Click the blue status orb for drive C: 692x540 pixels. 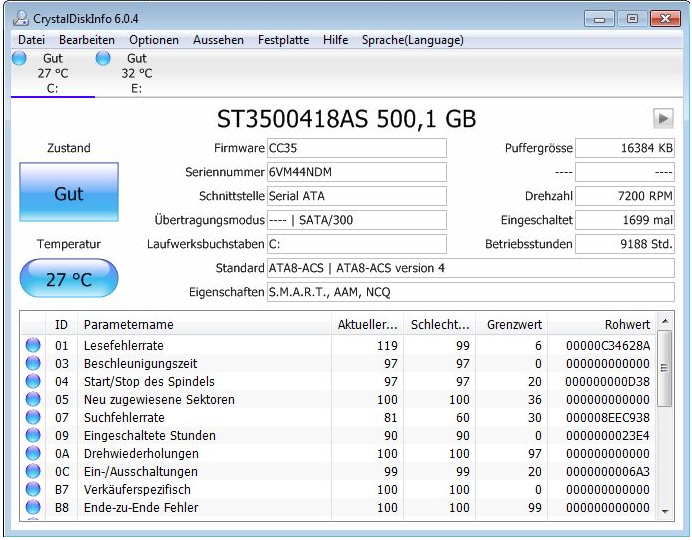19,58
